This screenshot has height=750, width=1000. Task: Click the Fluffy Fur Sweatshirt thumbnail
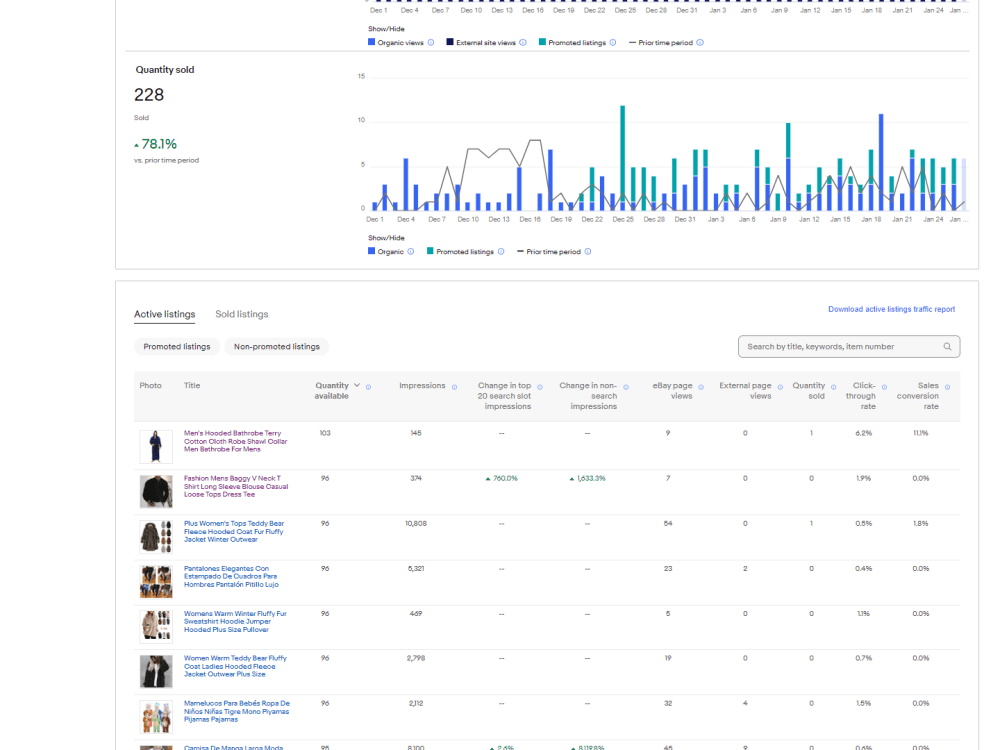156,626
